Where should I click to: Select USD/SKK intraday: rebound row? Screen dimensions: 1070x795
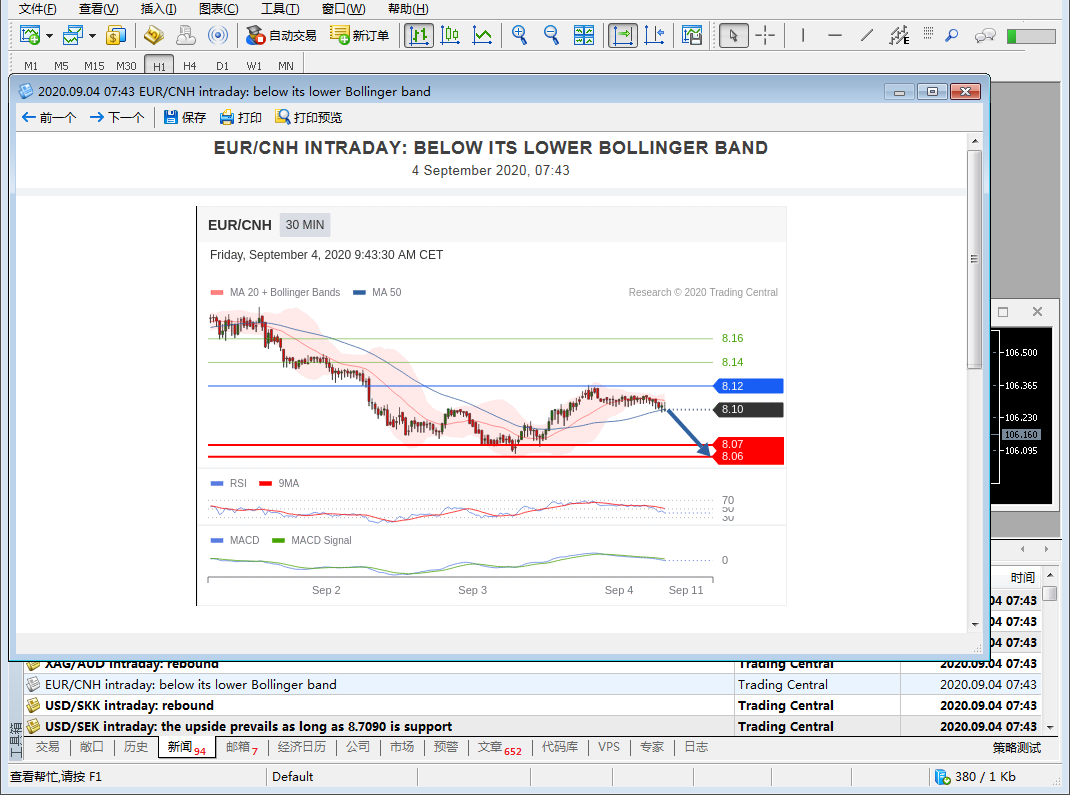[x=531, y=706]
